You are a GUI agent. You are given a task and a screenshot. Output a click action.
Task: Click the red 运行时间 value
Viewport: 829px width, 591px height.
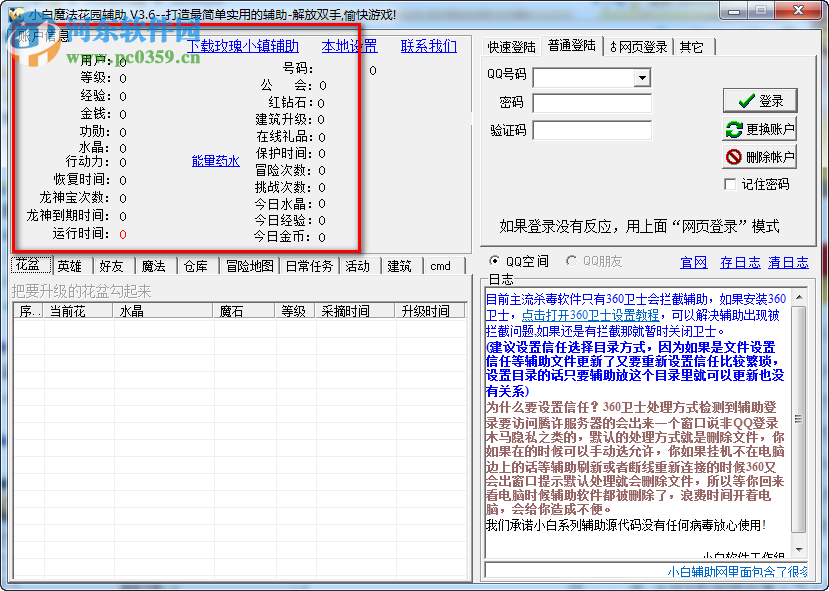(123, 234)
